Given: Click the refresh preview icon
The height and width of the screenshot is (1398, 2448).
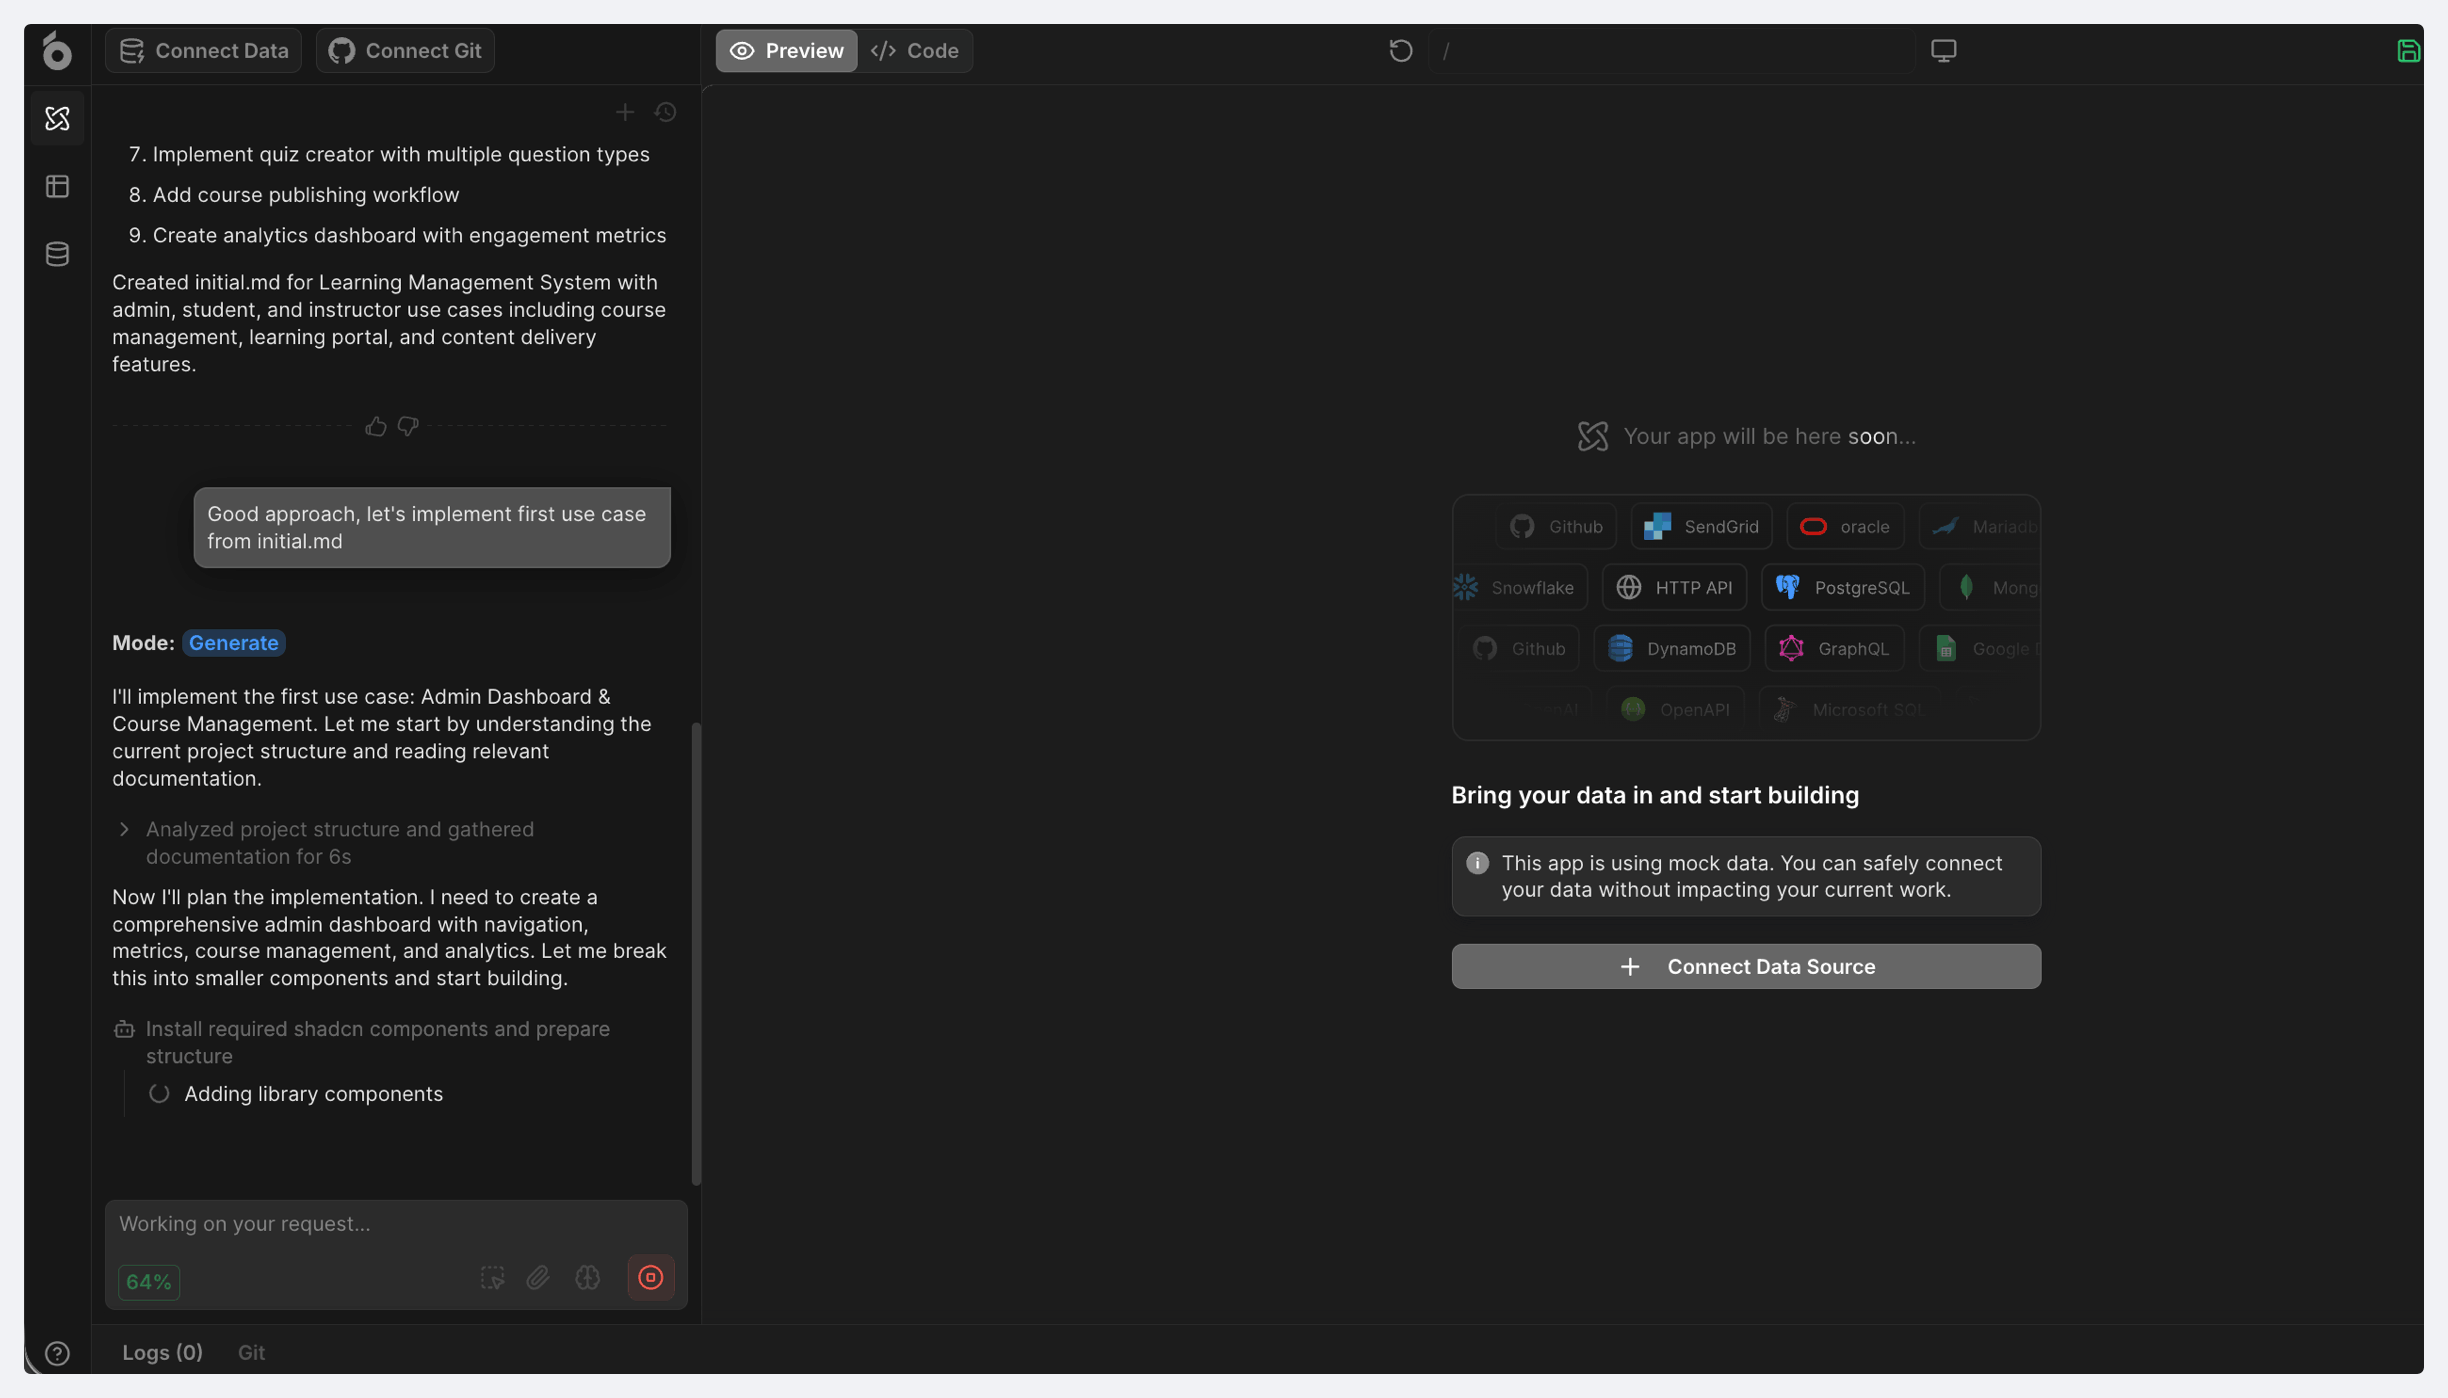Looking at the screenshot, I should pyautogui.click(x=1400, y=50).
